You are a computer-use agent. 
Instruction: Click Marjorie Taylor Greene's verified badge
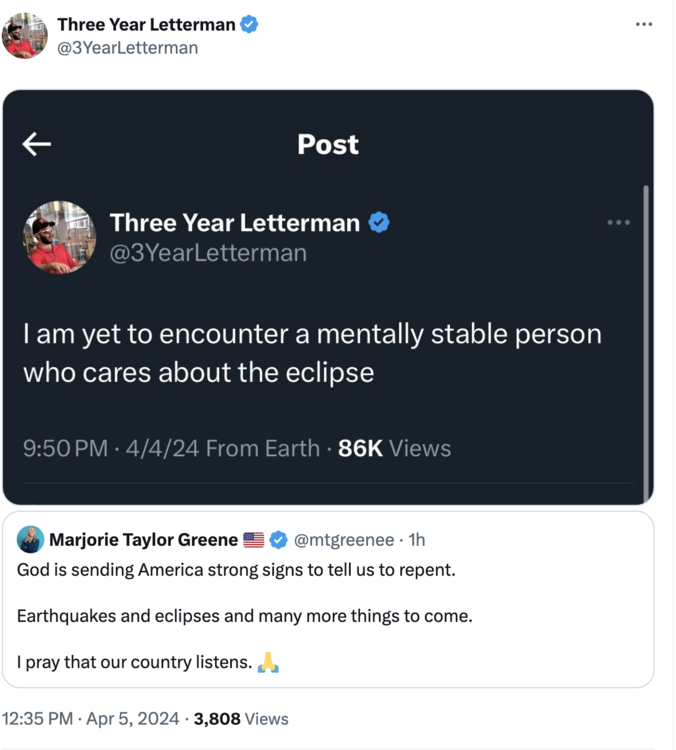pos(279,540)
